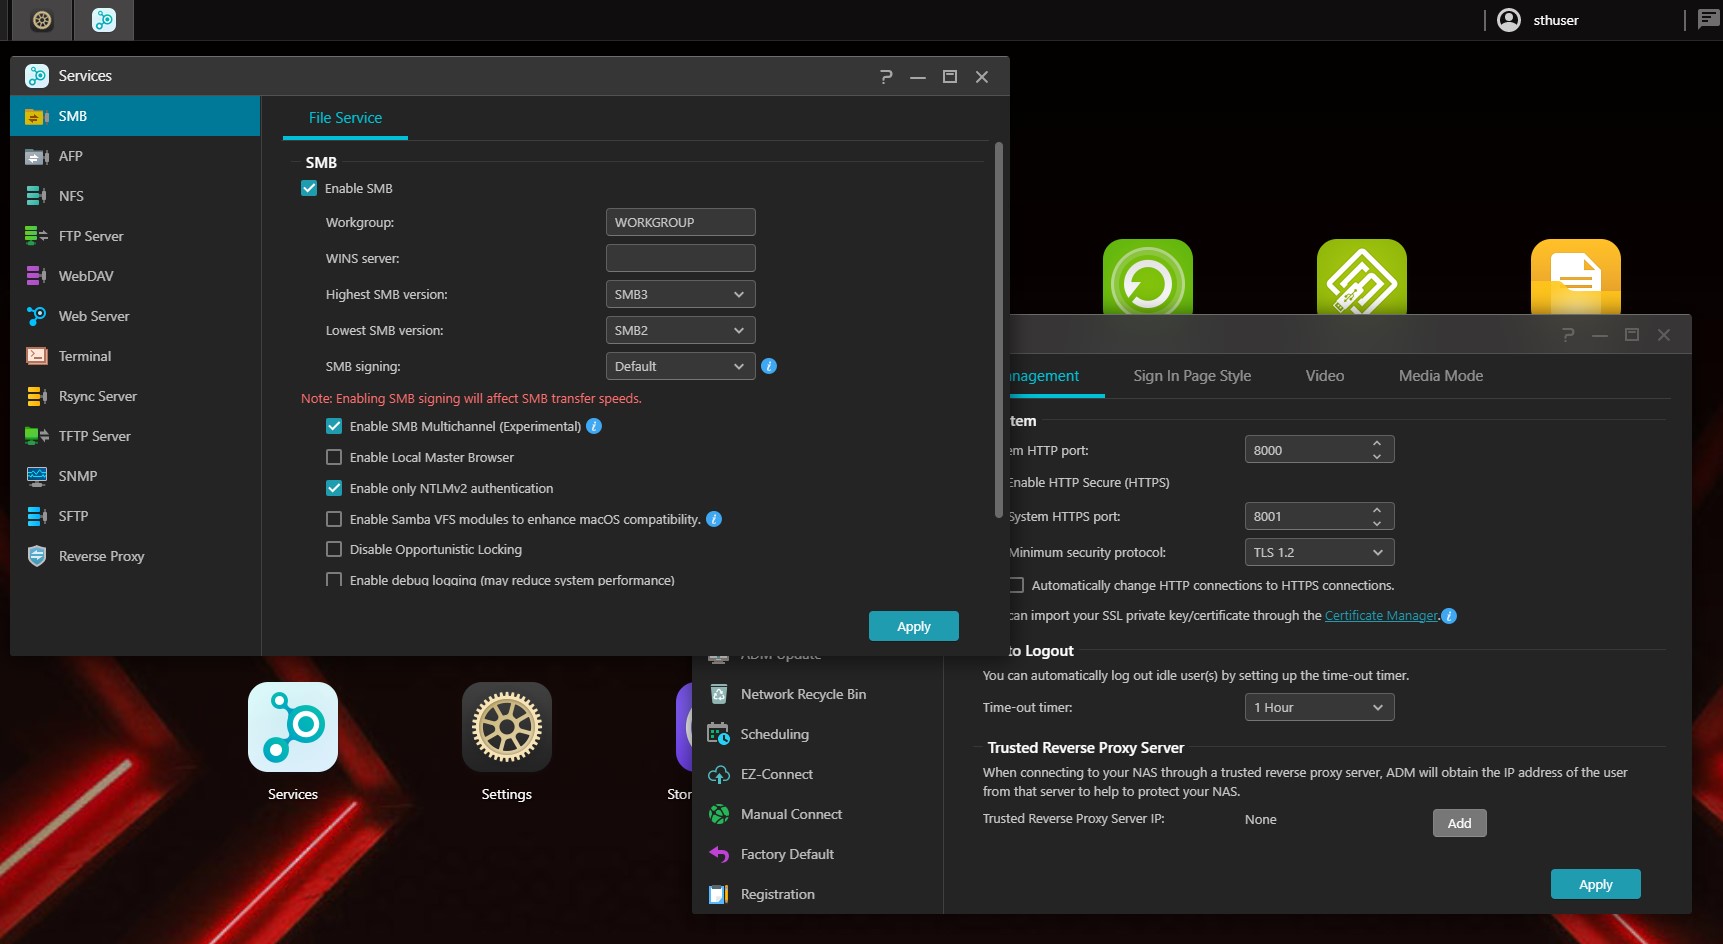
Task: Open the Media Mode tab
Action: point(1440,376)
